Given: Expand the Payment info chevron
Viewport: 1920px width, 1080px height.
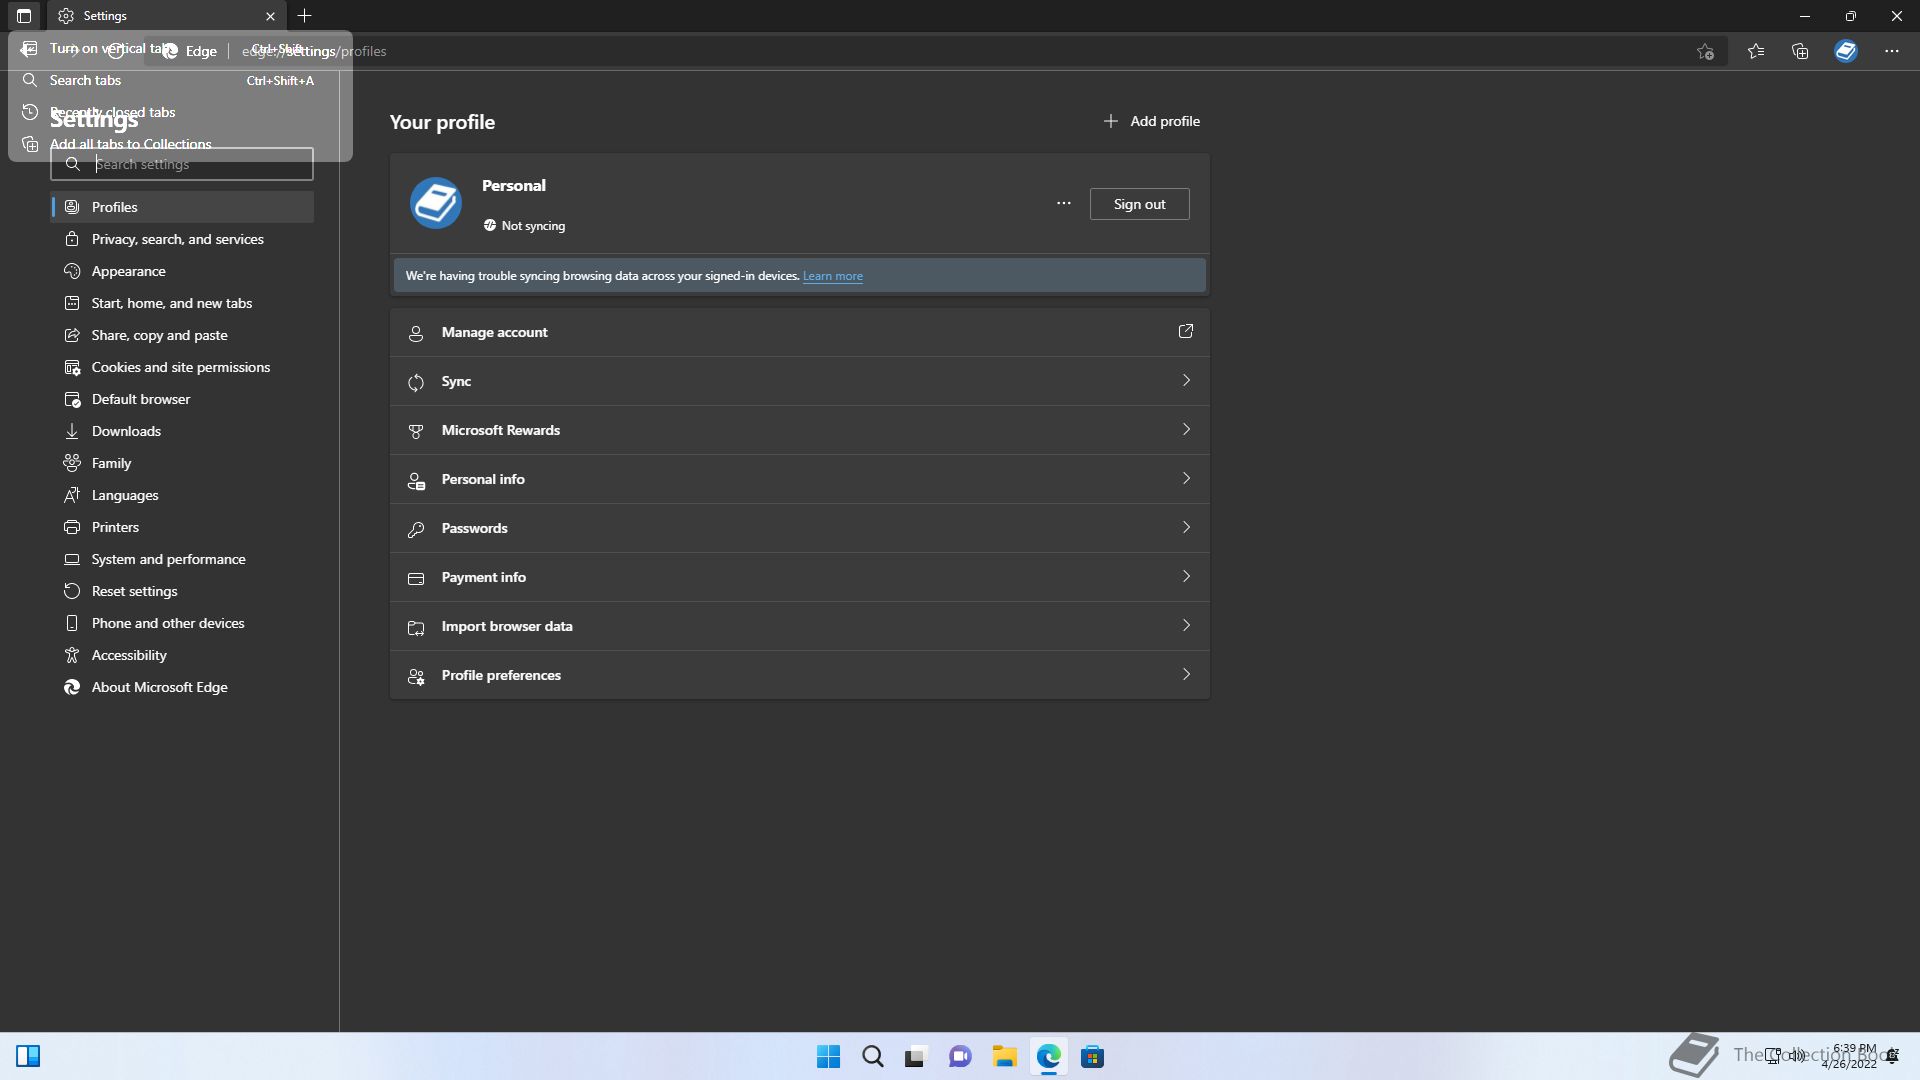Looking at the screenshot, I should [x=1186, y=576].
